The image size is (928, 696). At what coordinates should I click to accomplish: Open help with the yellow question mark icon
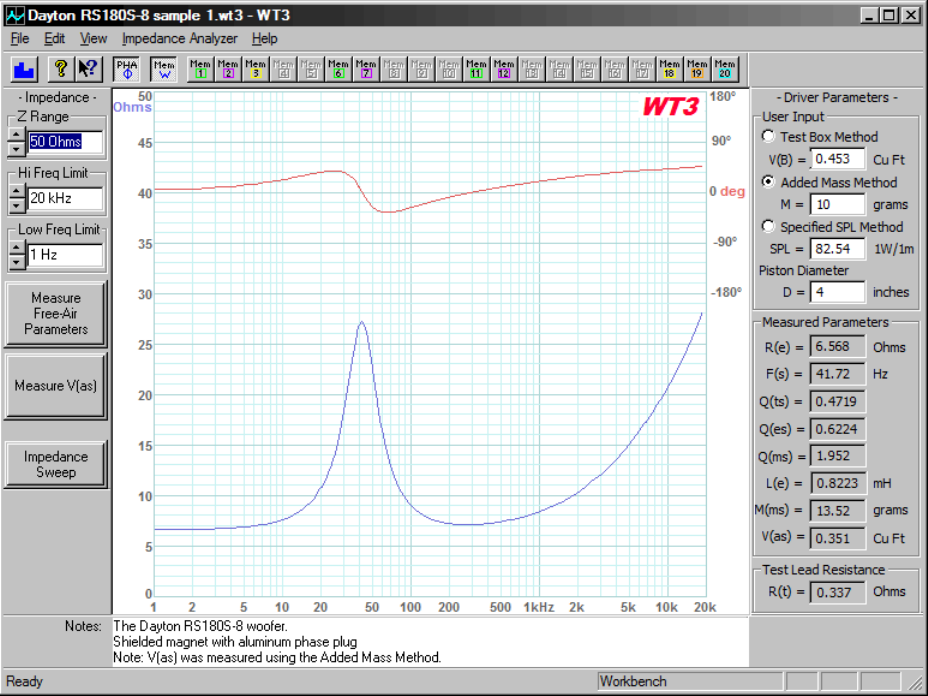(x=60, y=68)
